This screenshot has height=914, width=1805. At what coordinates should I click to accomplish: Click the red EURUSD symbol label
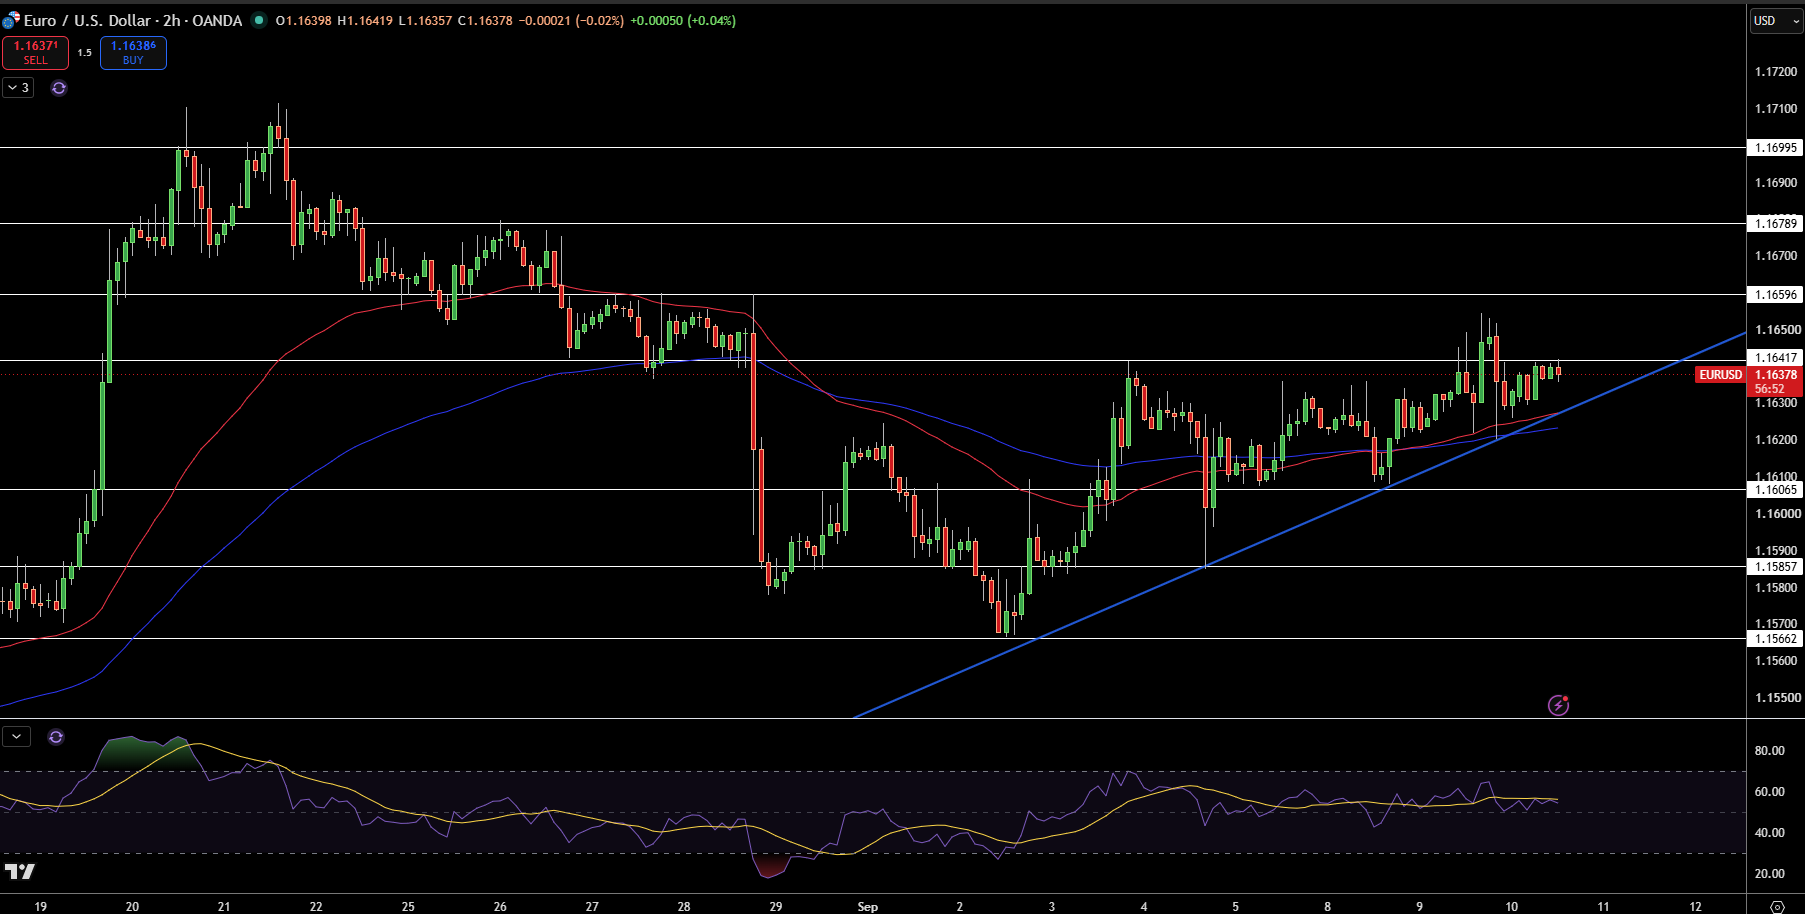click(x=1720, y=375)
